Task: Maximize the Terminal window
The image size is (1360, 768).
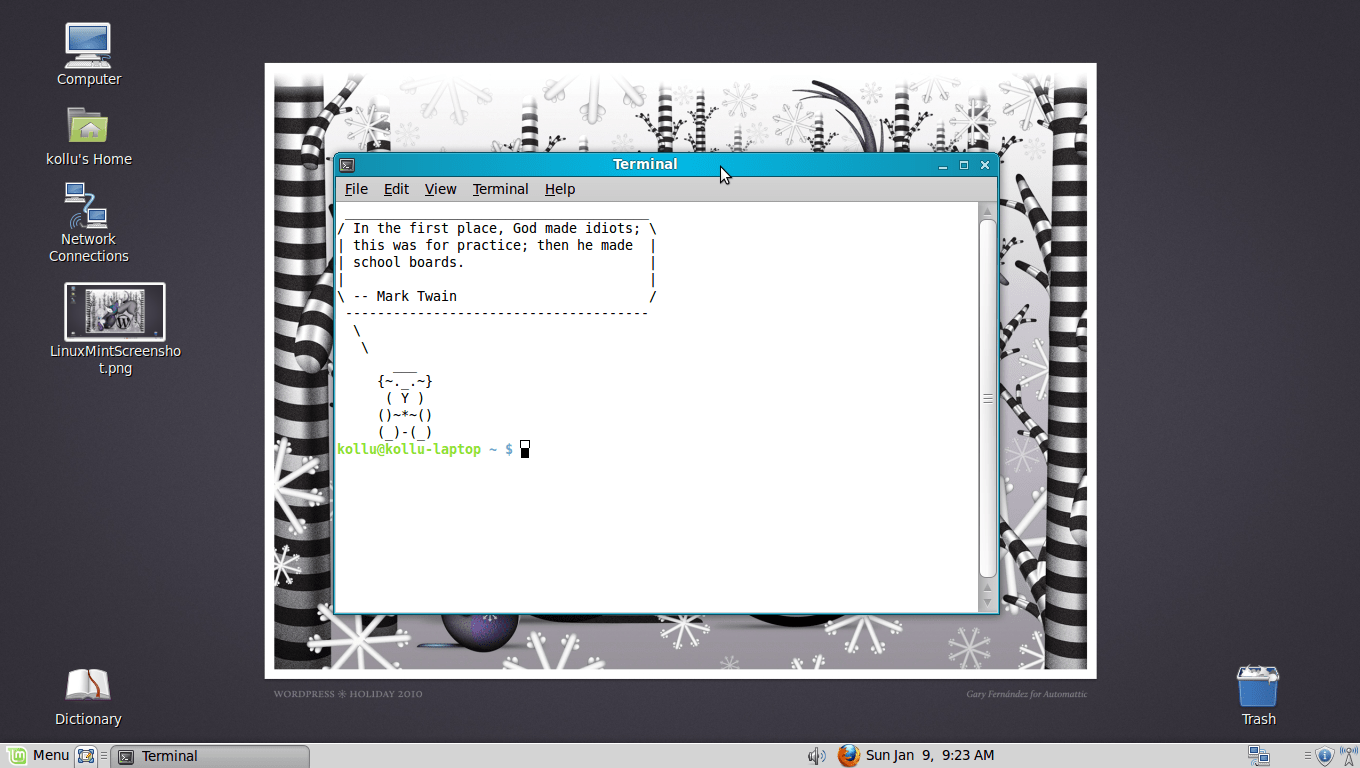Action: pyautogui.click(x=964, y=165)
